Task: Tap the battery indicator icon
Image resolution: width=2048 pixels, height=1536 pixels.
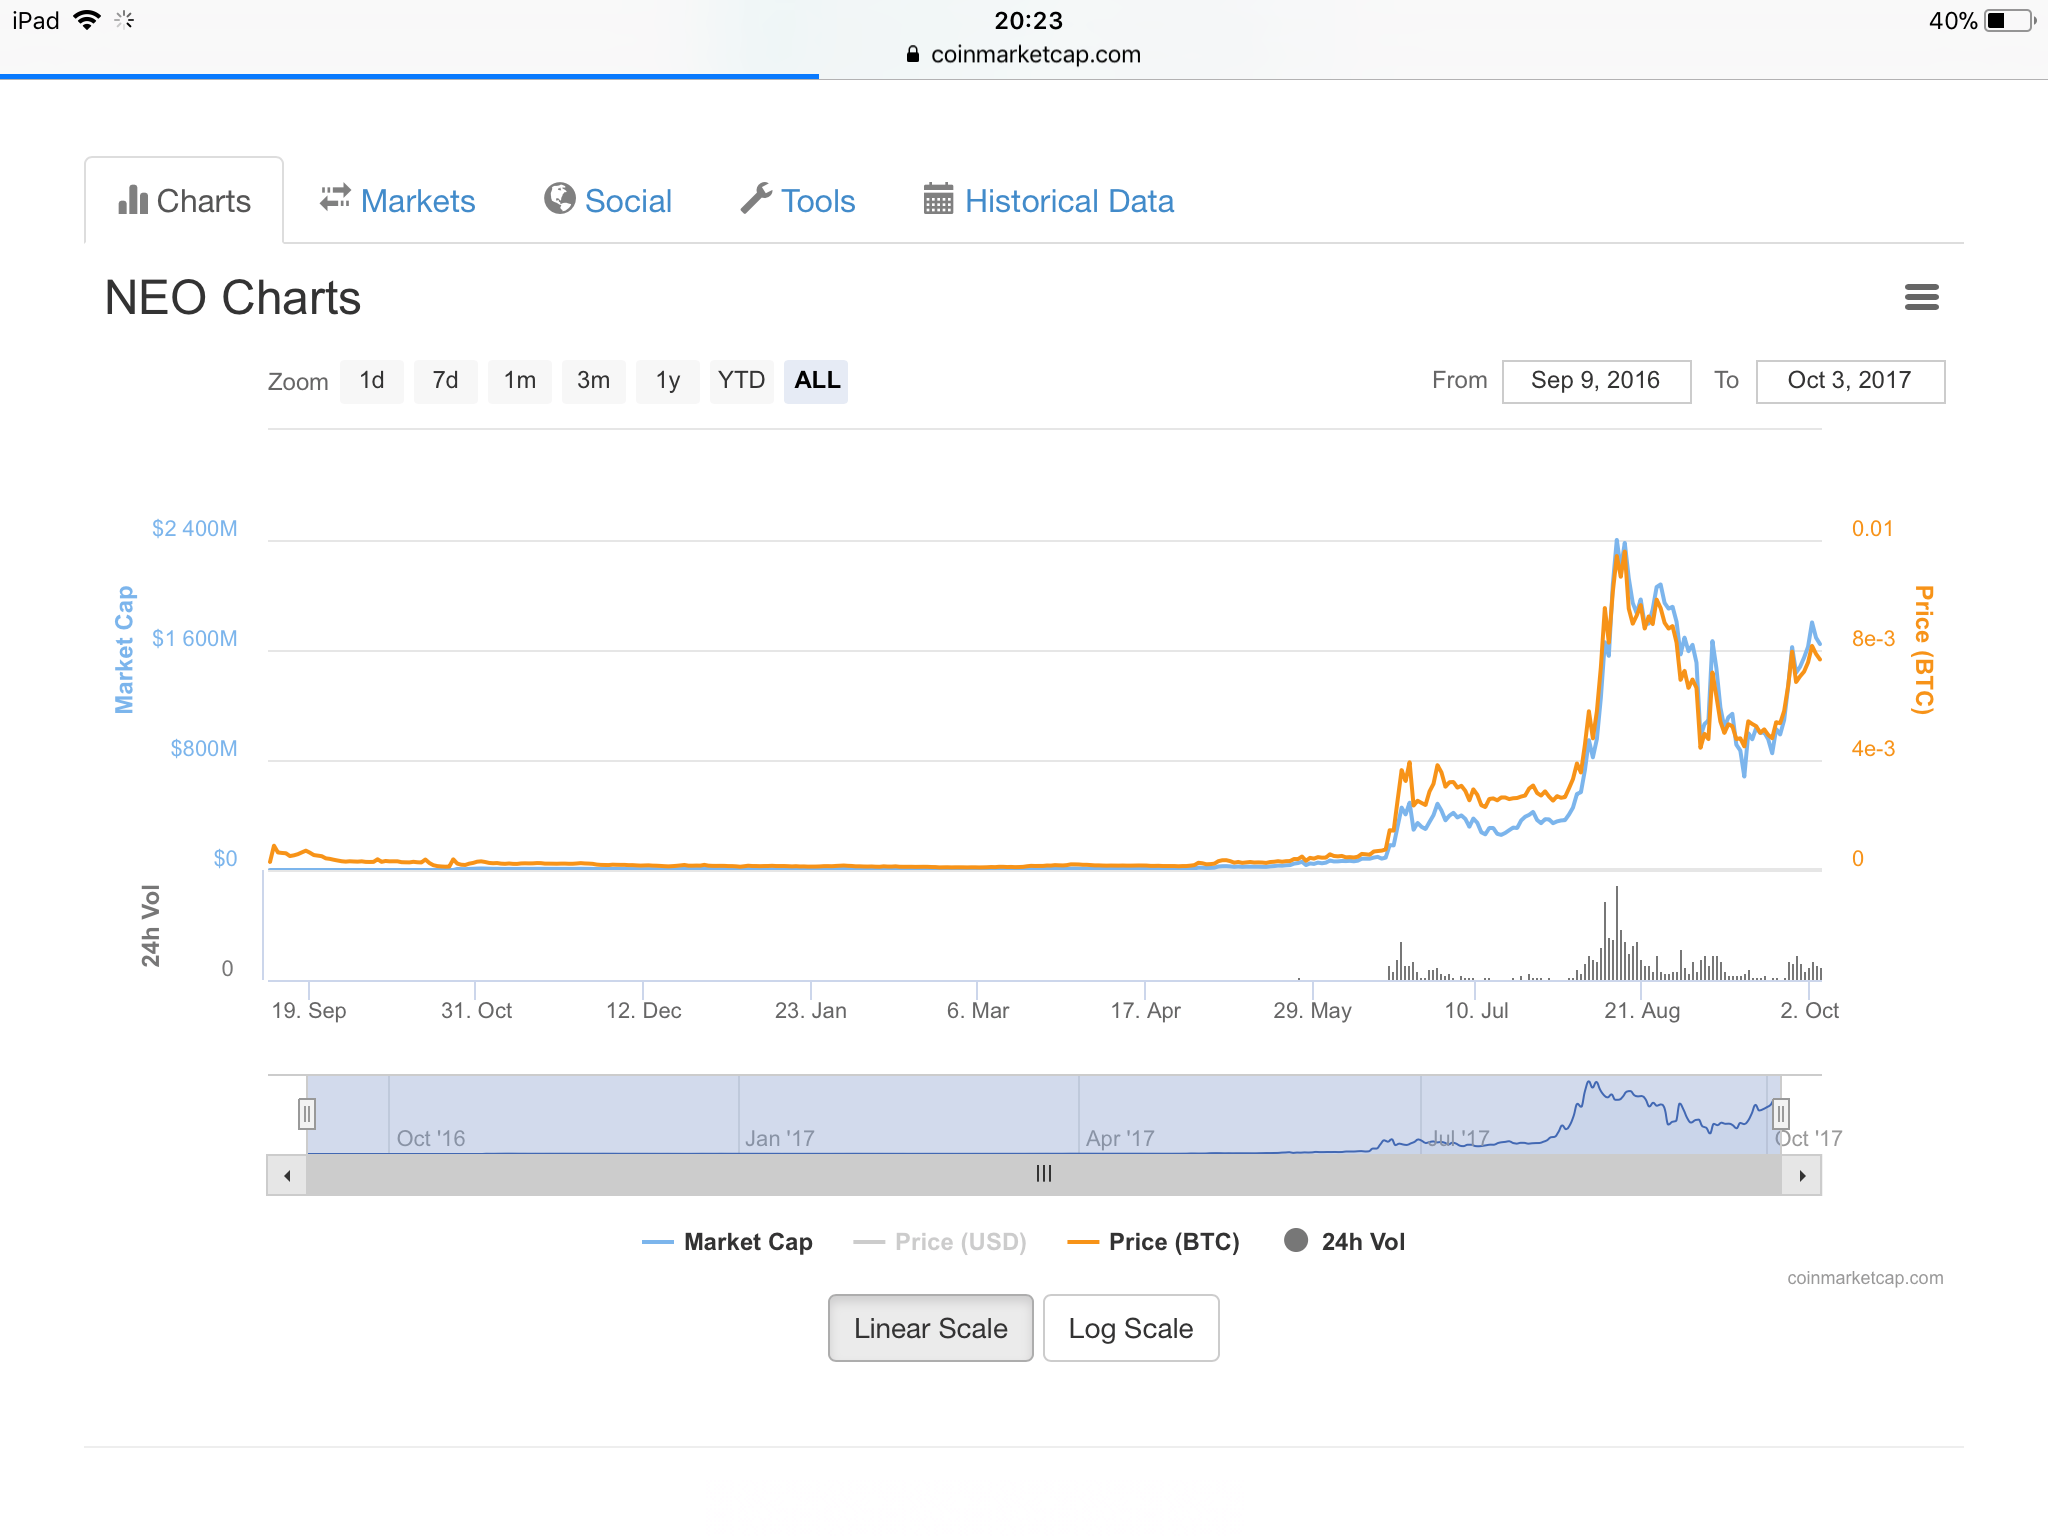Action: [2010, 21]
